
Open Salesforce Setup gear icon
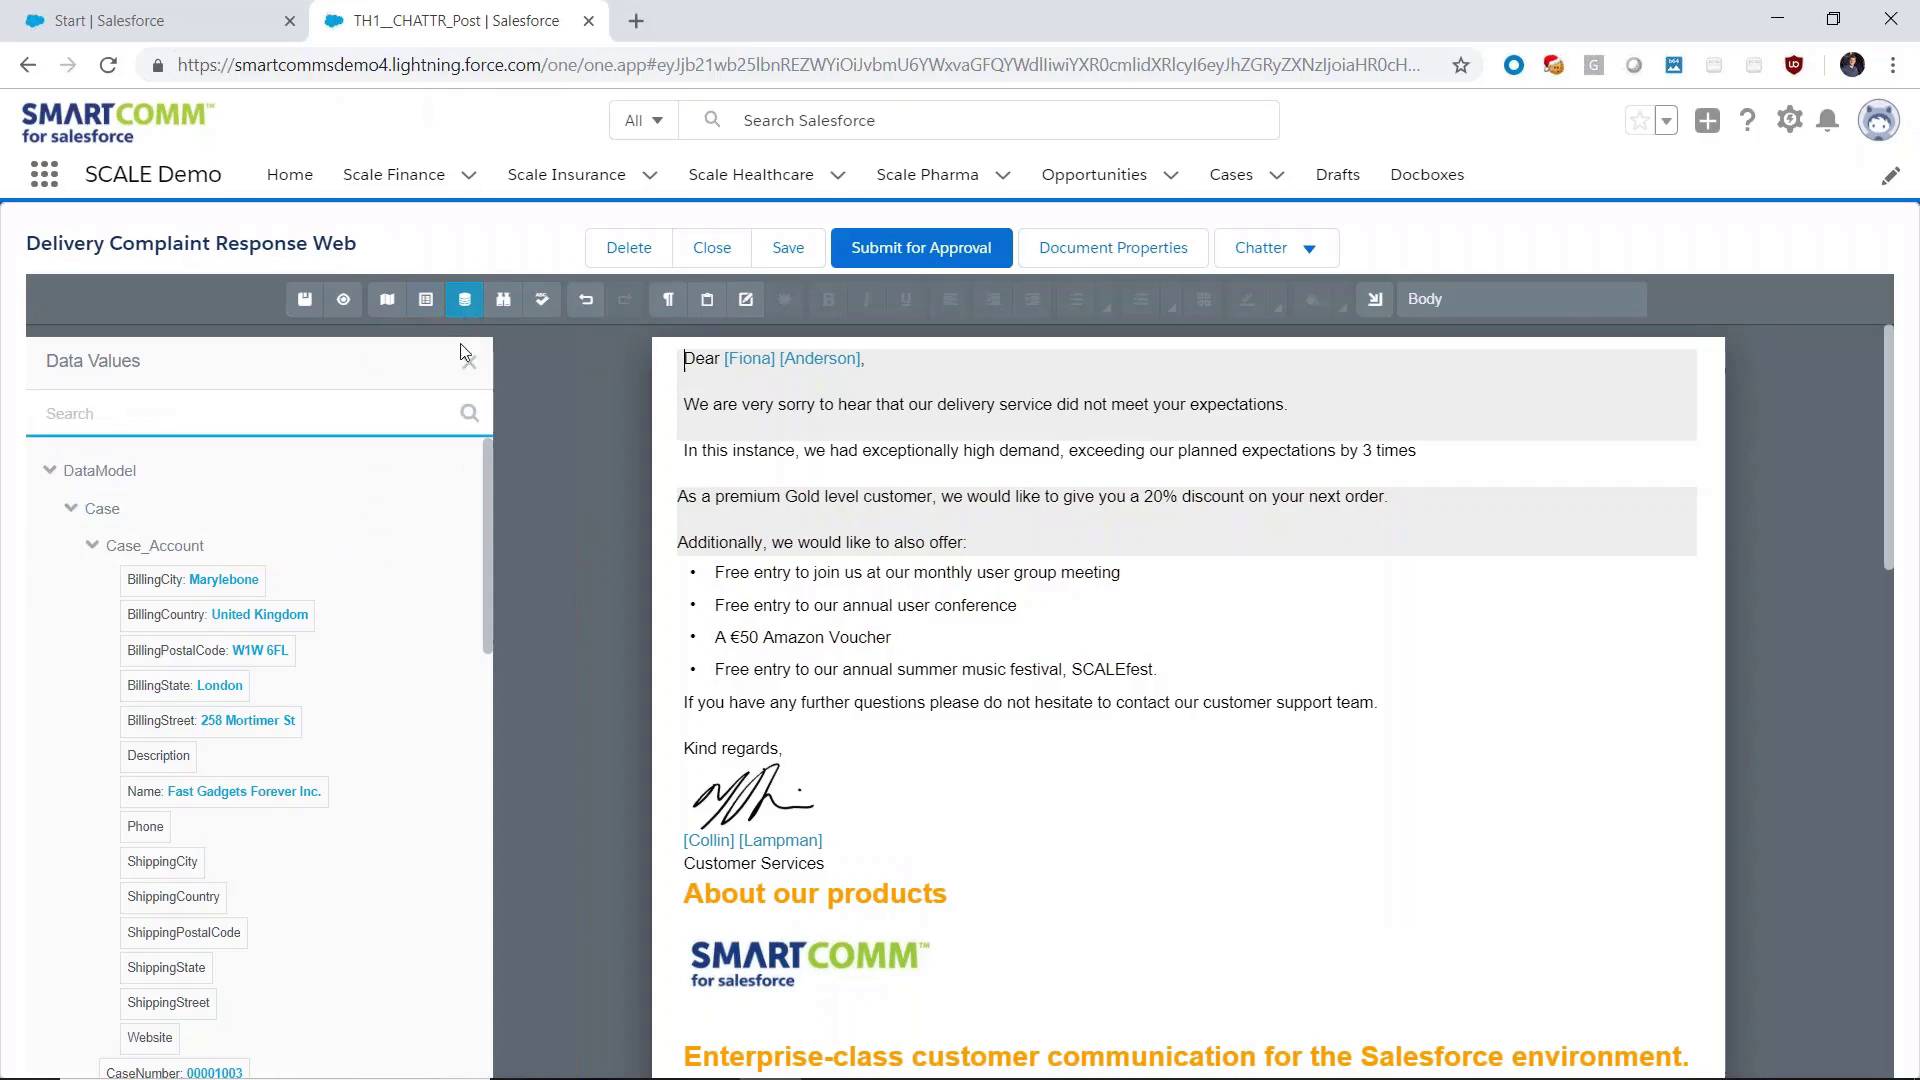click(x=1789, y=119)
